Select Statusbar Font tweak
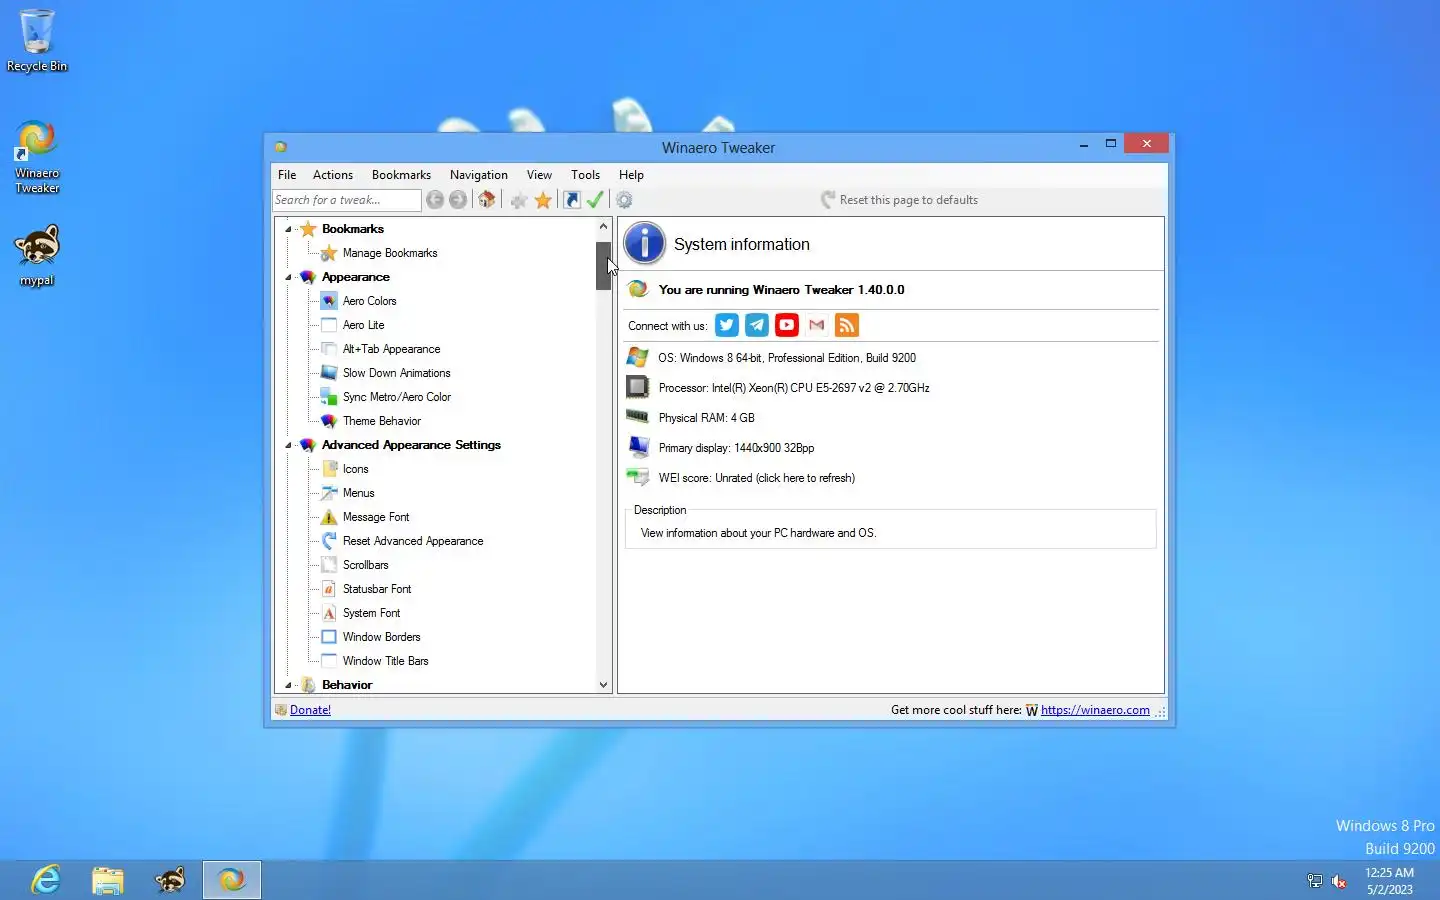Screen dimensions: 1440x900 tap(376, 589)
